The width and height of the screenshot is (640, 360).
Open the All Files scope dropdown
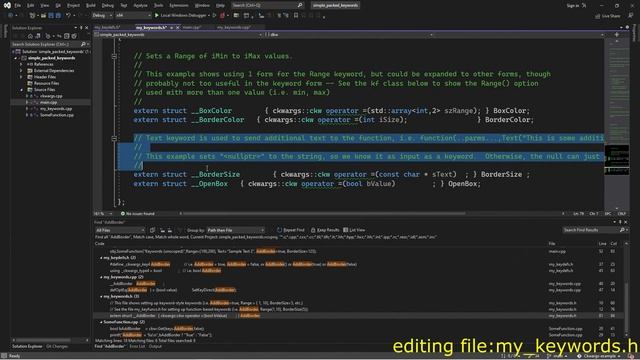[120, 230]
